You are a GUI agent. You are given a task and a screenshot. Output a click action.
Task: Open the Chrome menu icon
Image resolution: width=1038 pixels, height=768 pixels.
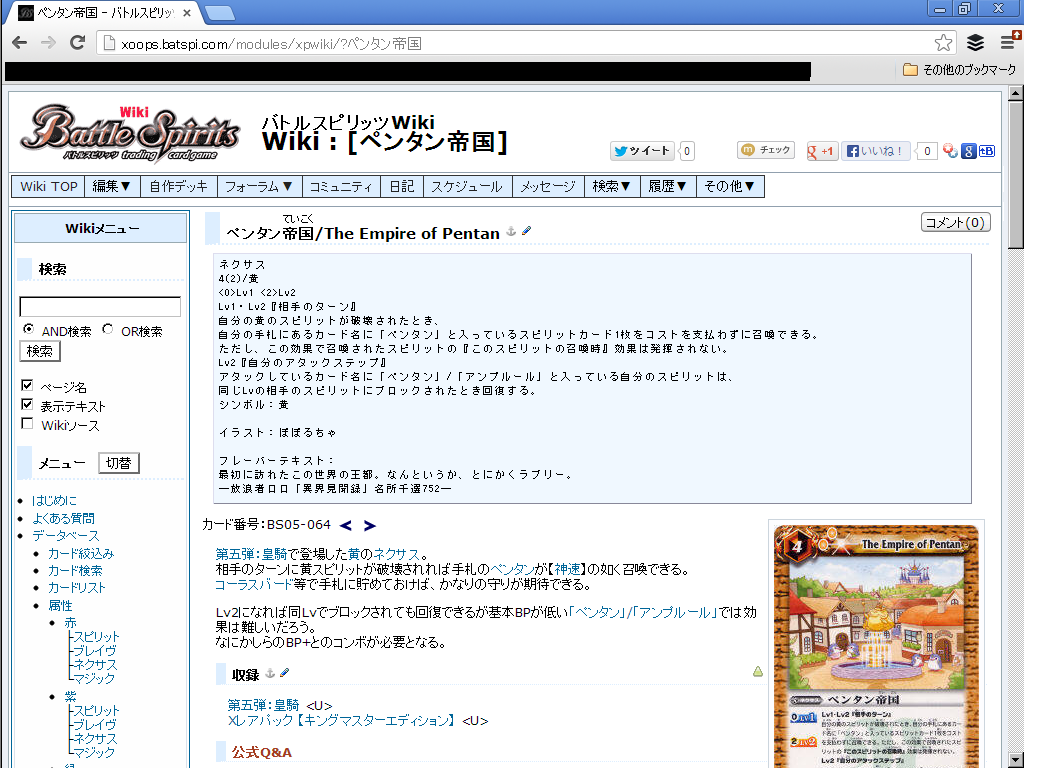[x=1009, y=42]
